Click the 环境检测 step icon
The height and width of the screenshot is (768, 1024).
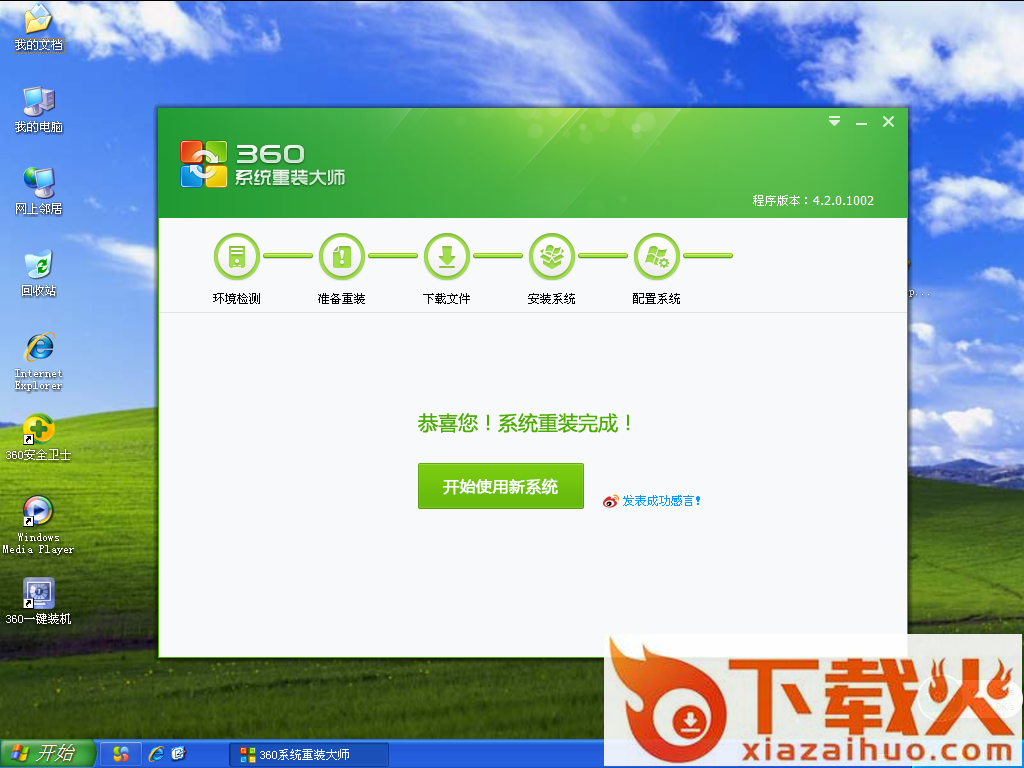237,257
